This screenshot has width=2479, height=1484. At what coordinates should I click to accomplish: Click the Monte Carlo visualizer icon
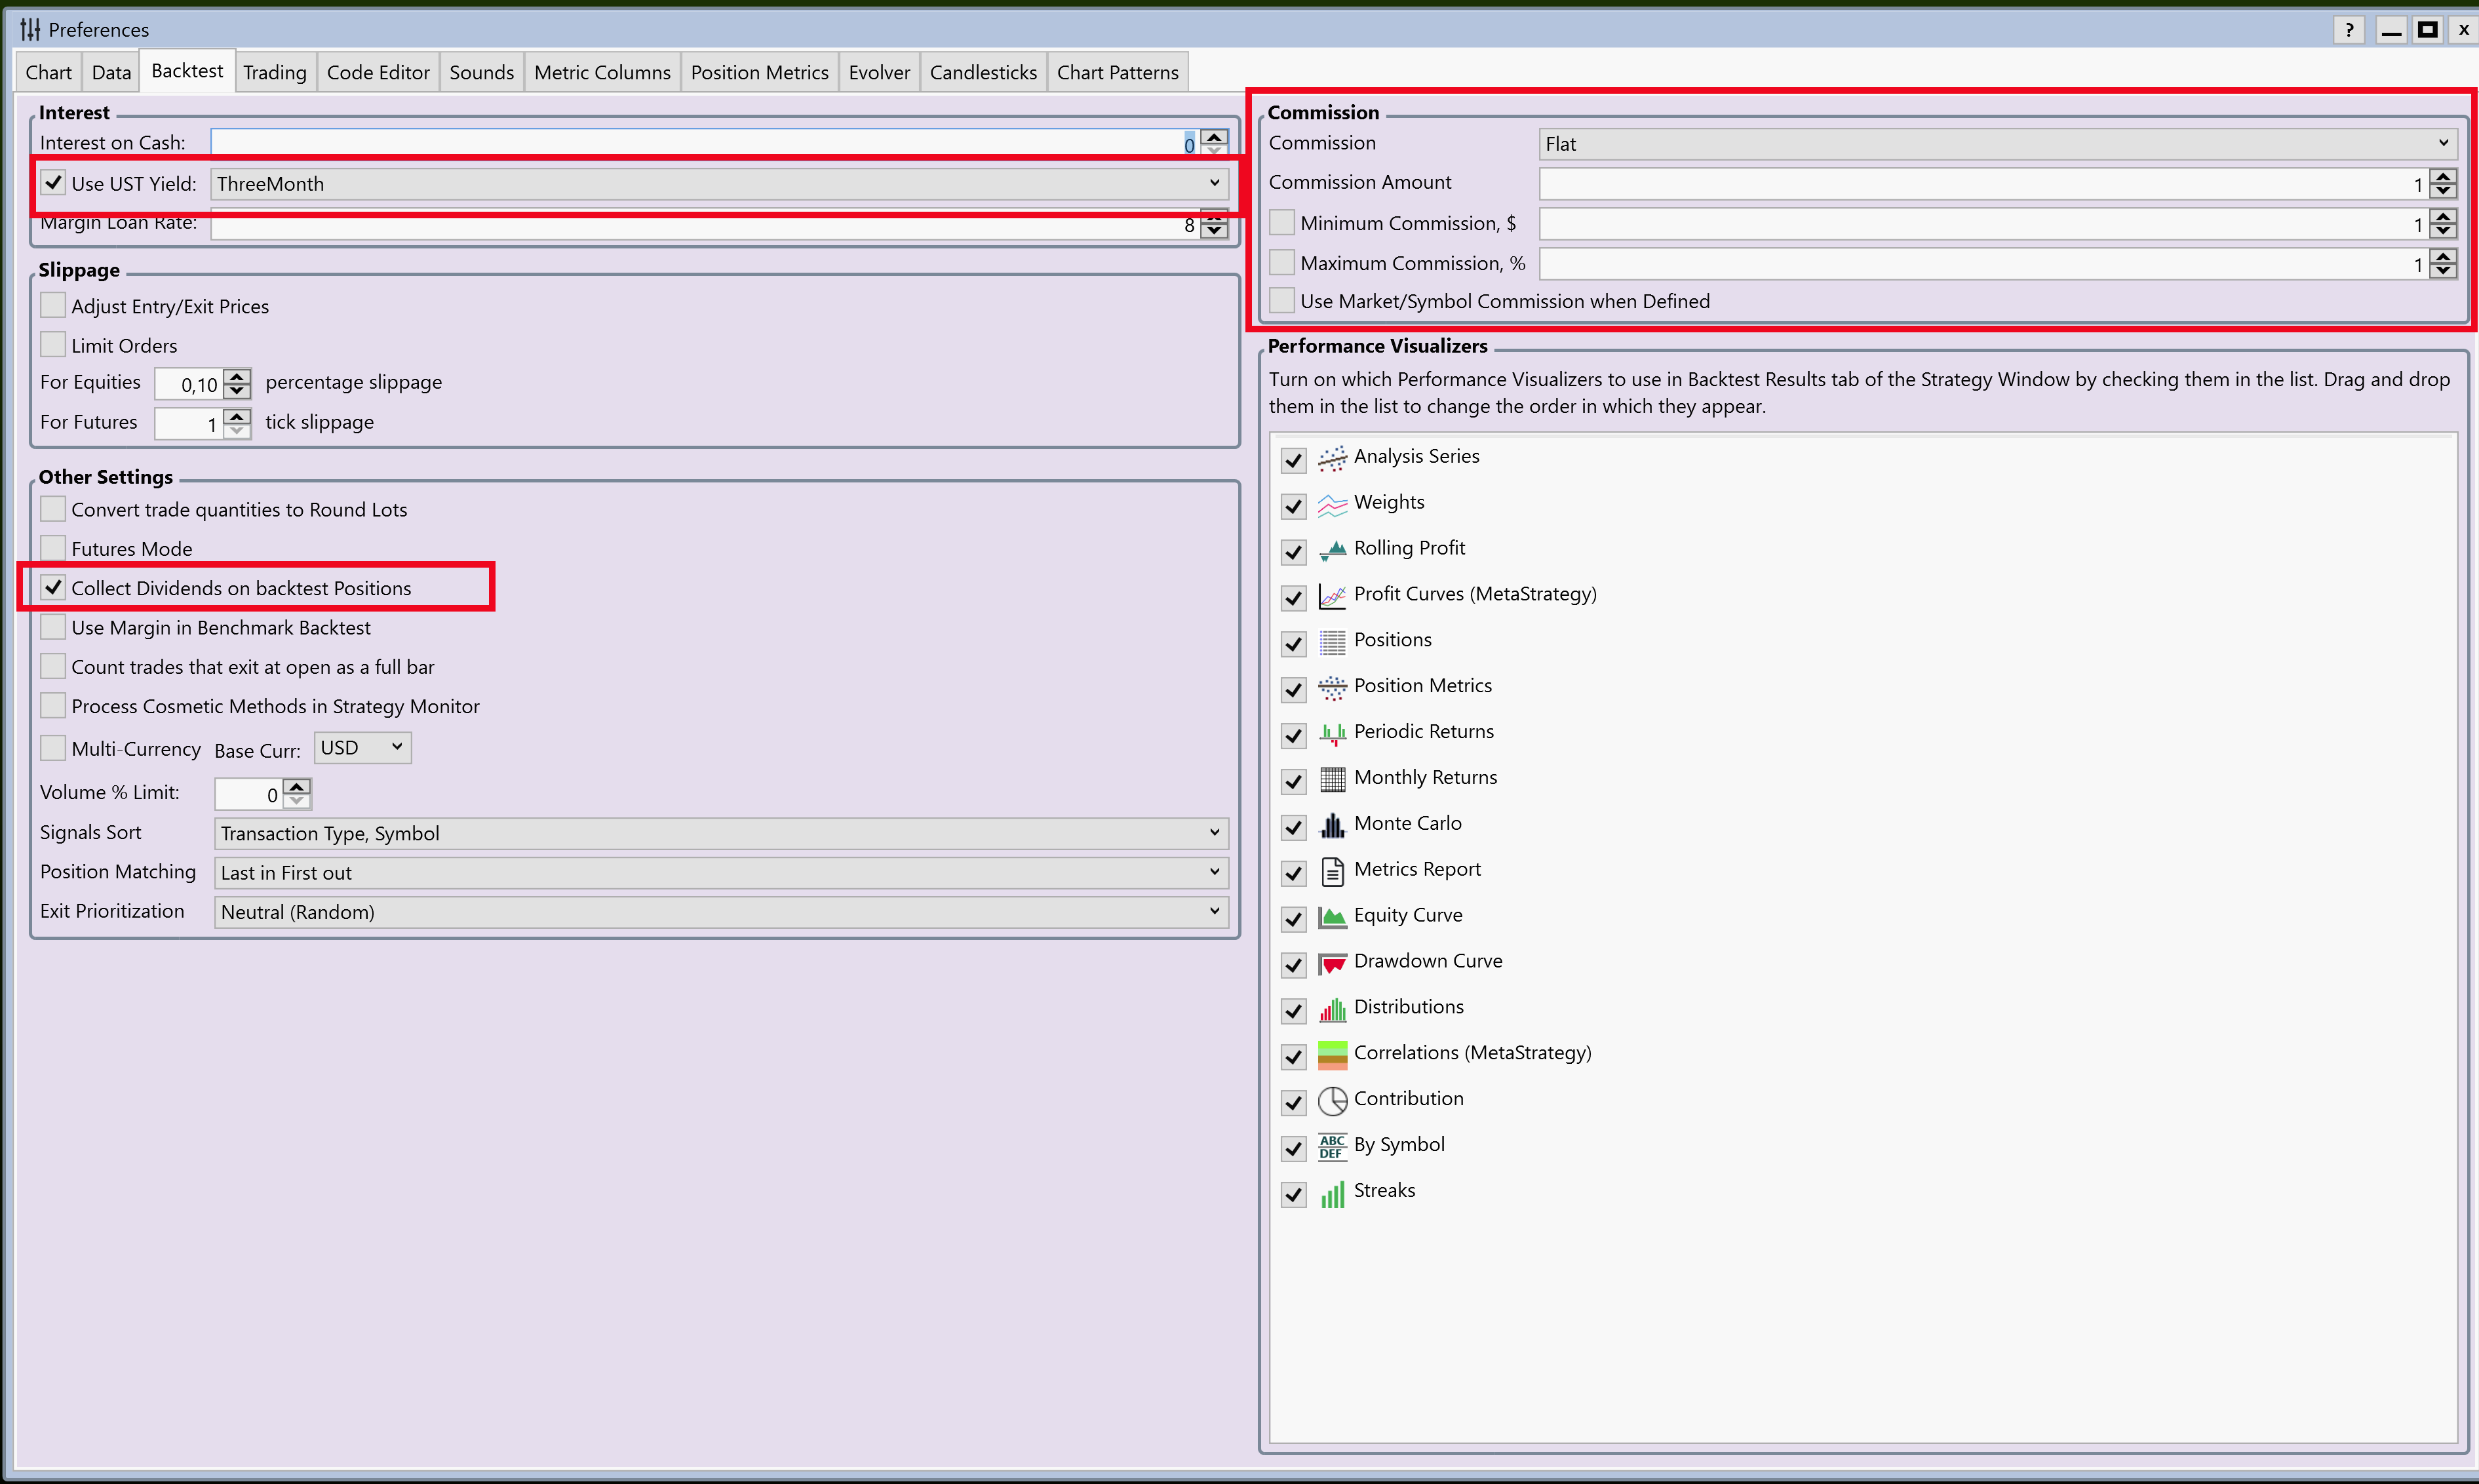click(1332, 825)
